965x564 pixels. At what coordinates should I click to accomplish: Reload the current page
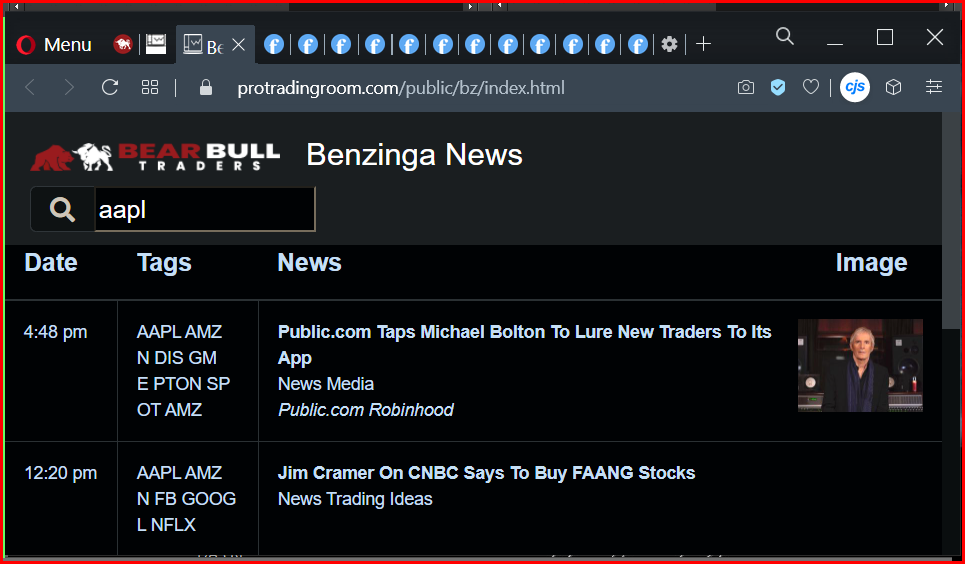pyautogui.click(x=110, y=88)
